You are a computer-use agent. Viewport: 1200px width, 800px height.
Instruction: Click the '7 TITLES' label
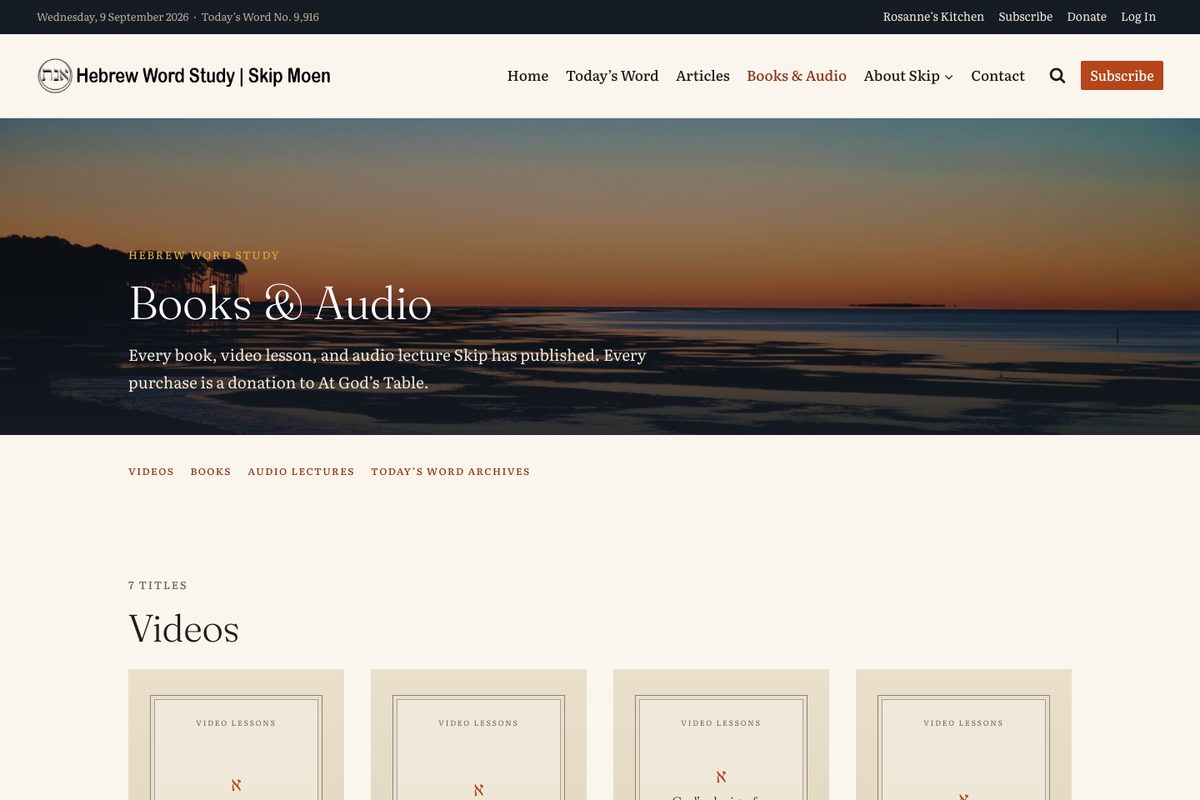pos(158,585)
